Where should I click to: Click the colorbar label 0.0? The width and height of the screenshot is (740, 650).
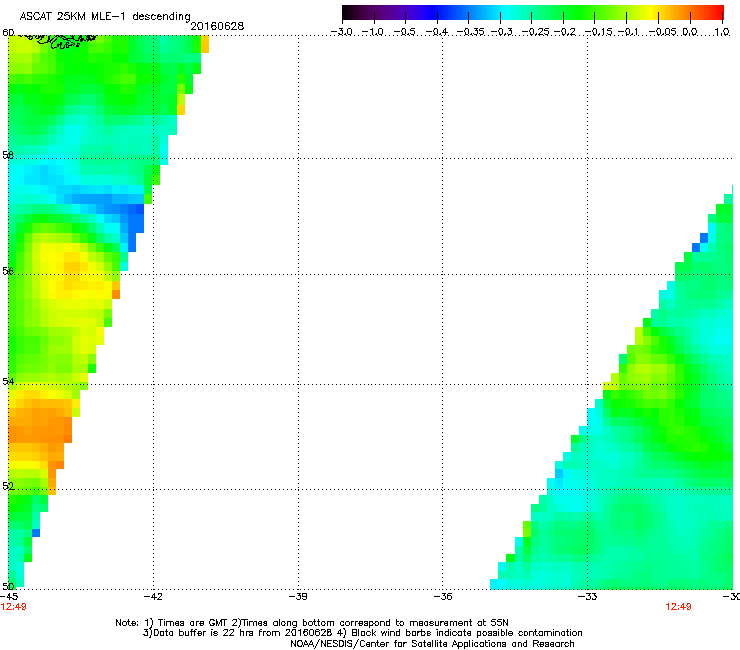click(x=690, y=32)
